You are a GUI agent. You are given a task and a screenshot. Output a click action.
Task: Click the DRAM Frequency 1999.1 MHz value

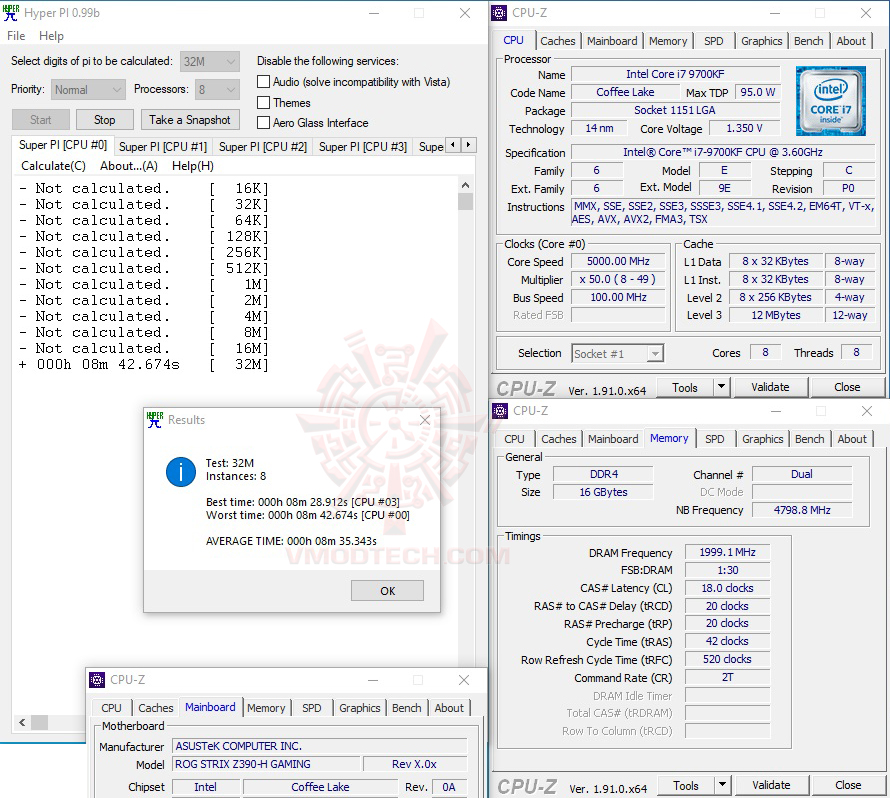pyautogui.click(x=727, y=552)
